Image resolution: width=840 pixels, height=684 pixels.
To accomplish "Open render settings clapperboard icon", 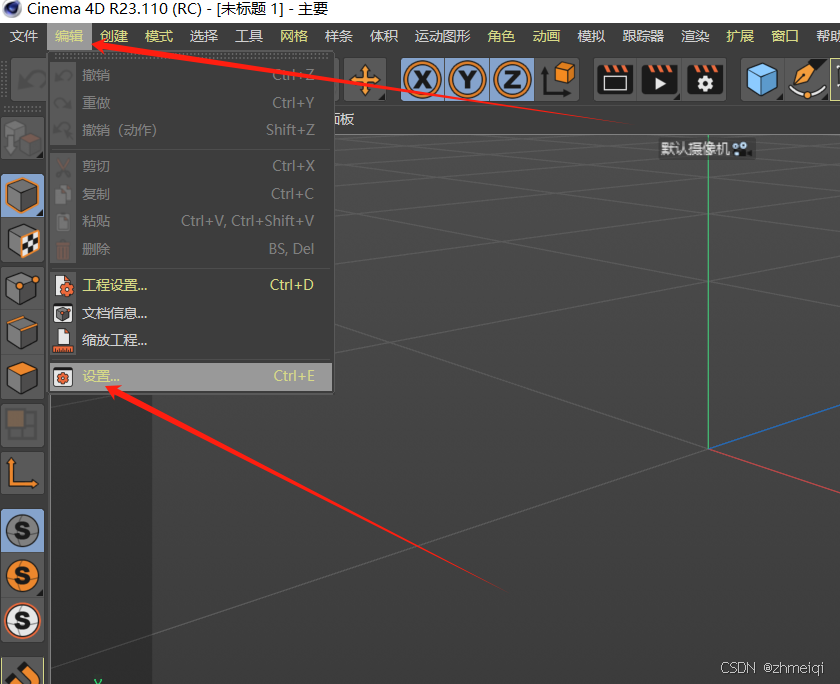I will 704,80.
